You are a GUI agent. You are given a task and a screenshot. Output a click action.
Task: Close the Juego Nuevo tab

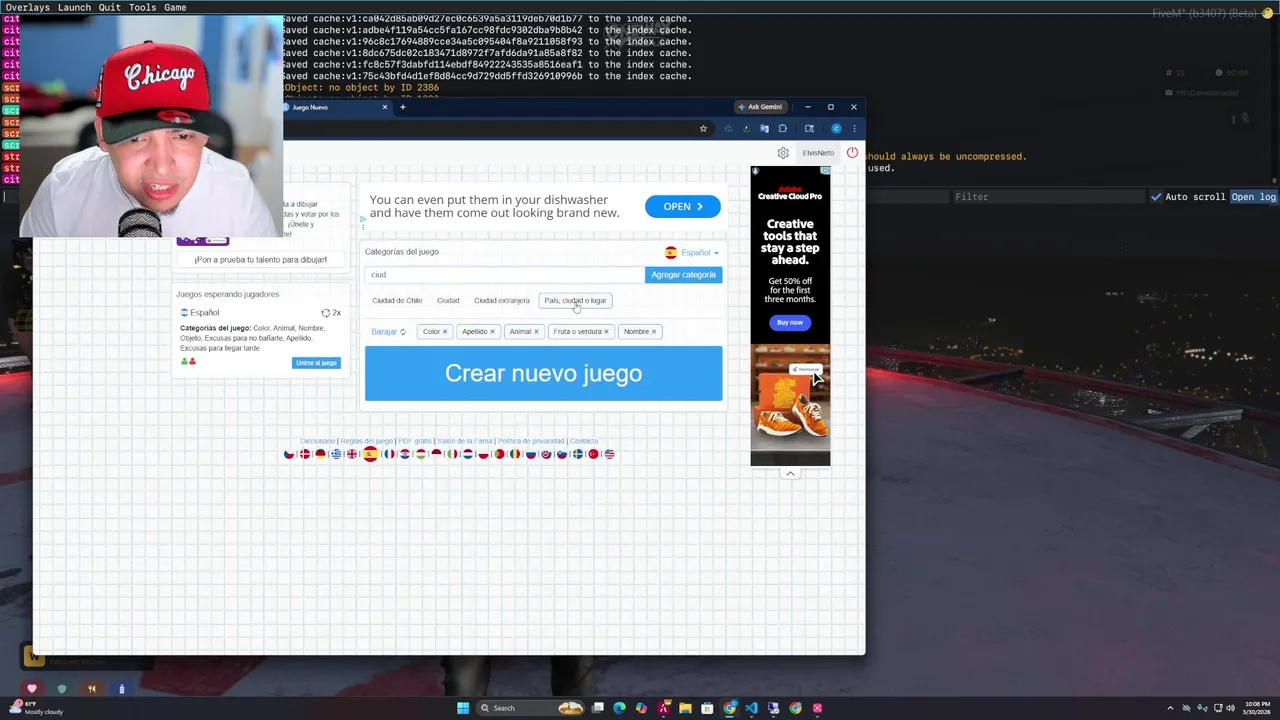click(384, 107)
